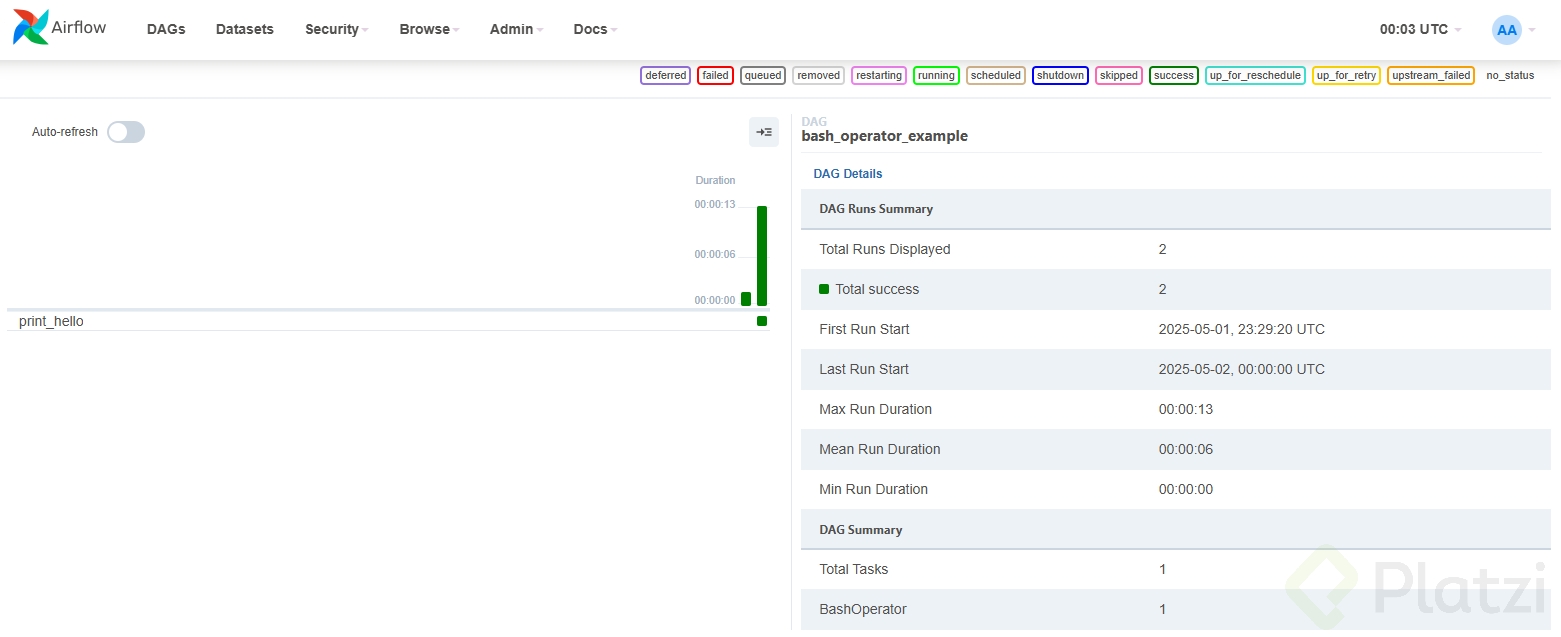Click the success status legend badge
This screenshot has width=1561, height=637.
(x=1173, y=75)
